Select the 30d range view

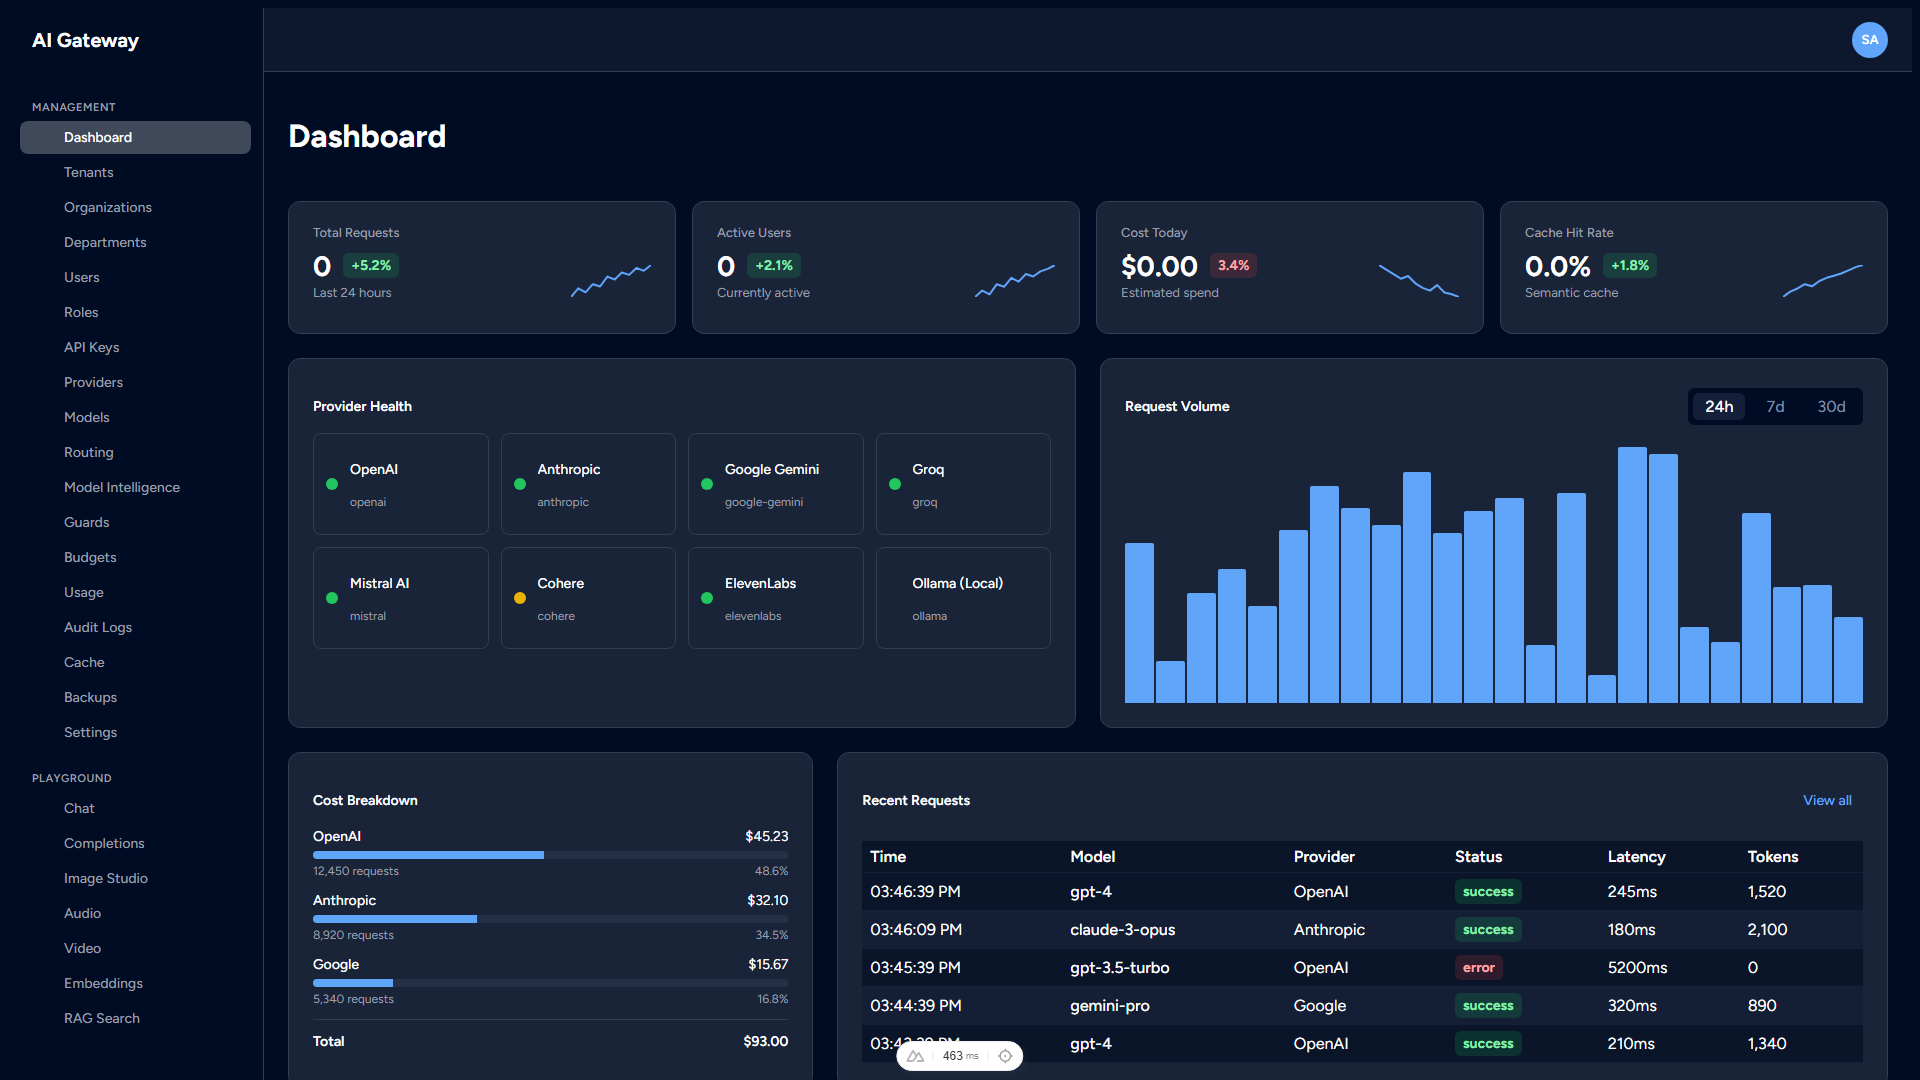tap(1830, 406)
